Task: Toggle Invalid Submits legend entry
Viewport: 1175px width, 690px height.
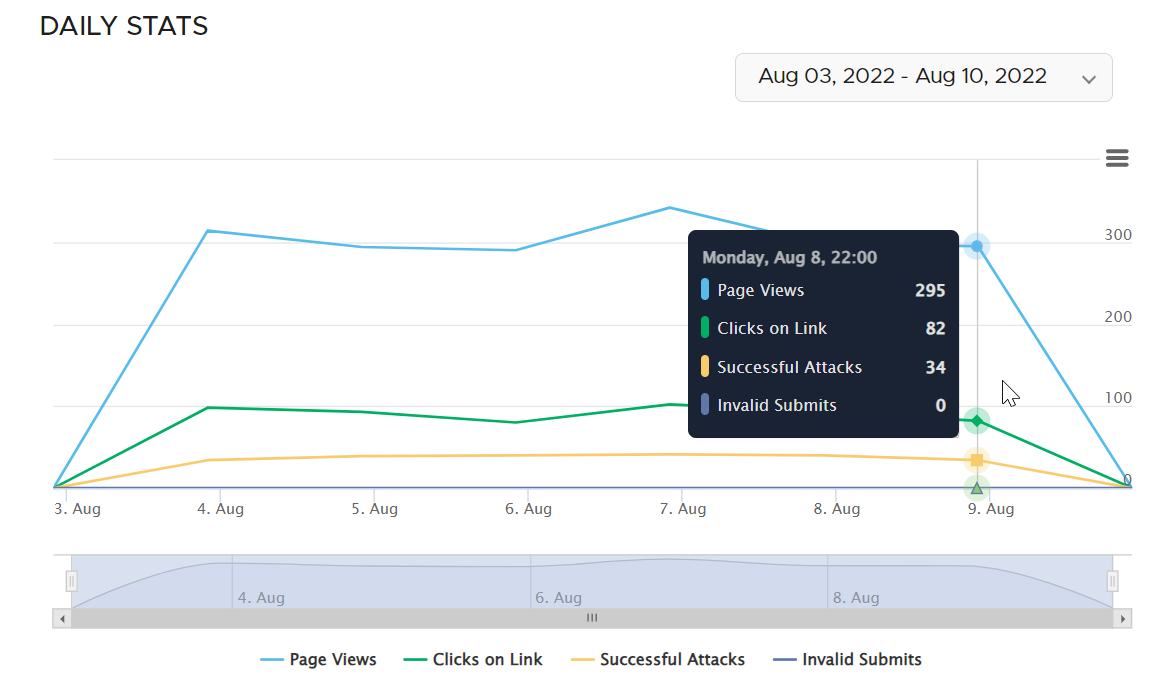Action: coord(847,659)
